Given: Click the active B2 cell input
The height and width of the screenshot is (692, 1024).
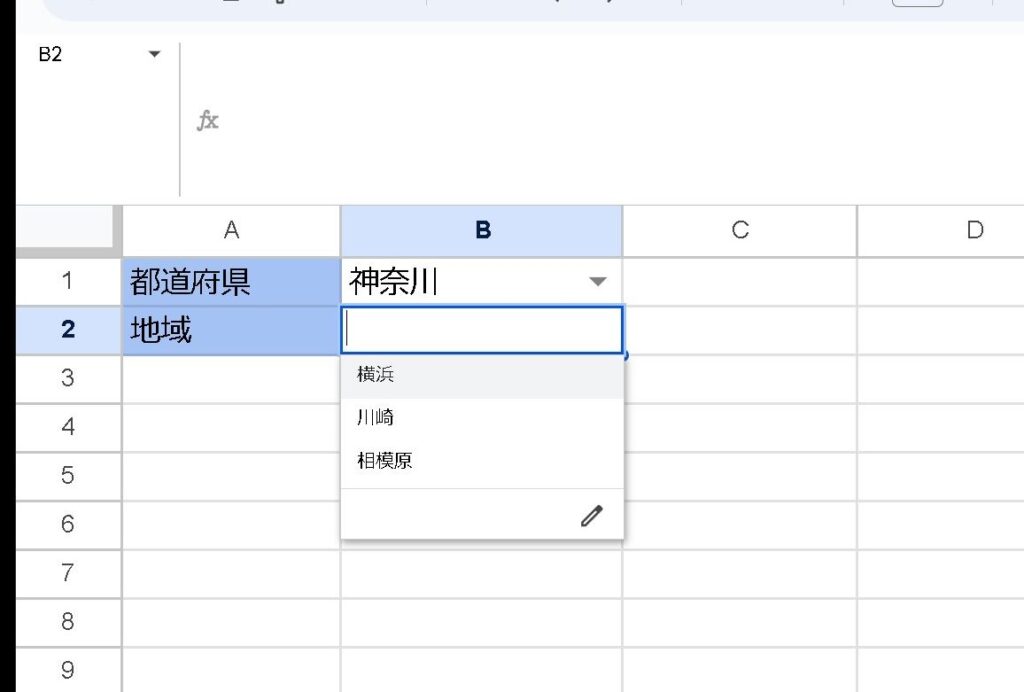Looking at the screenshot, I should point(482,330).
